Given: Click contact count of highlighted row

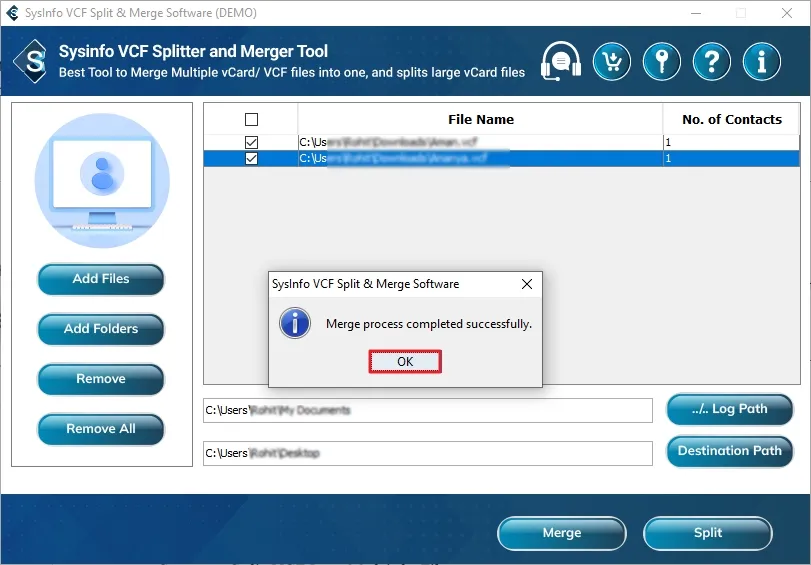Looking at the screenshot, I should 731,158.
